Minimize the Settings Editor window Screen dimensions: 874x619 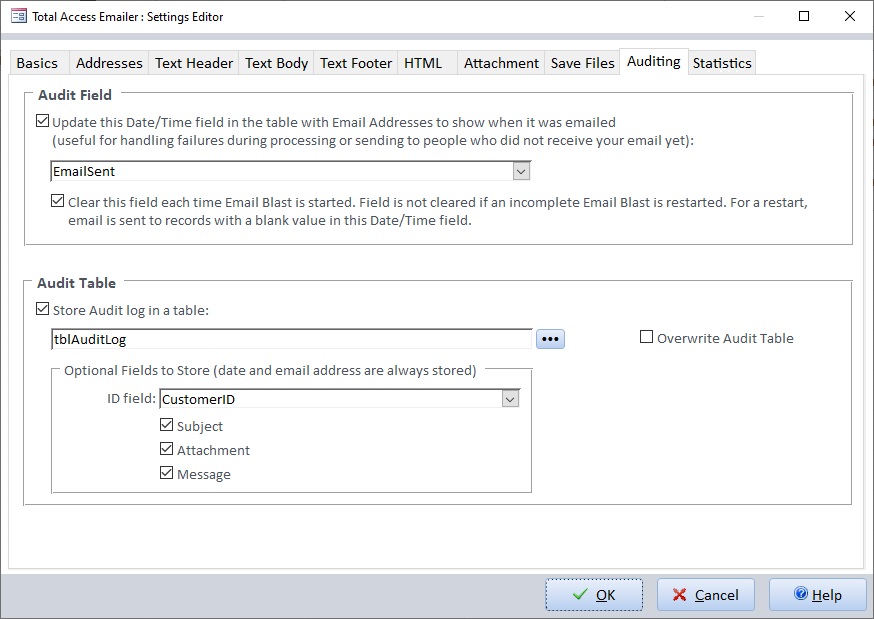pos(758,16)
